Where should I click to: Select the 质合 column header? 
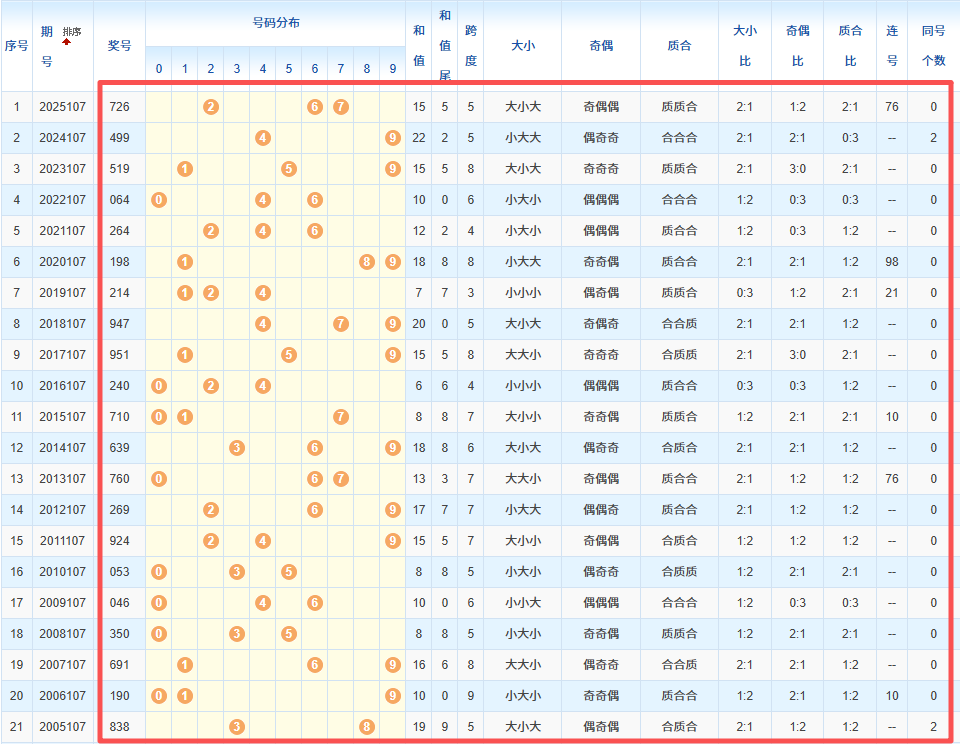[679, 45]
